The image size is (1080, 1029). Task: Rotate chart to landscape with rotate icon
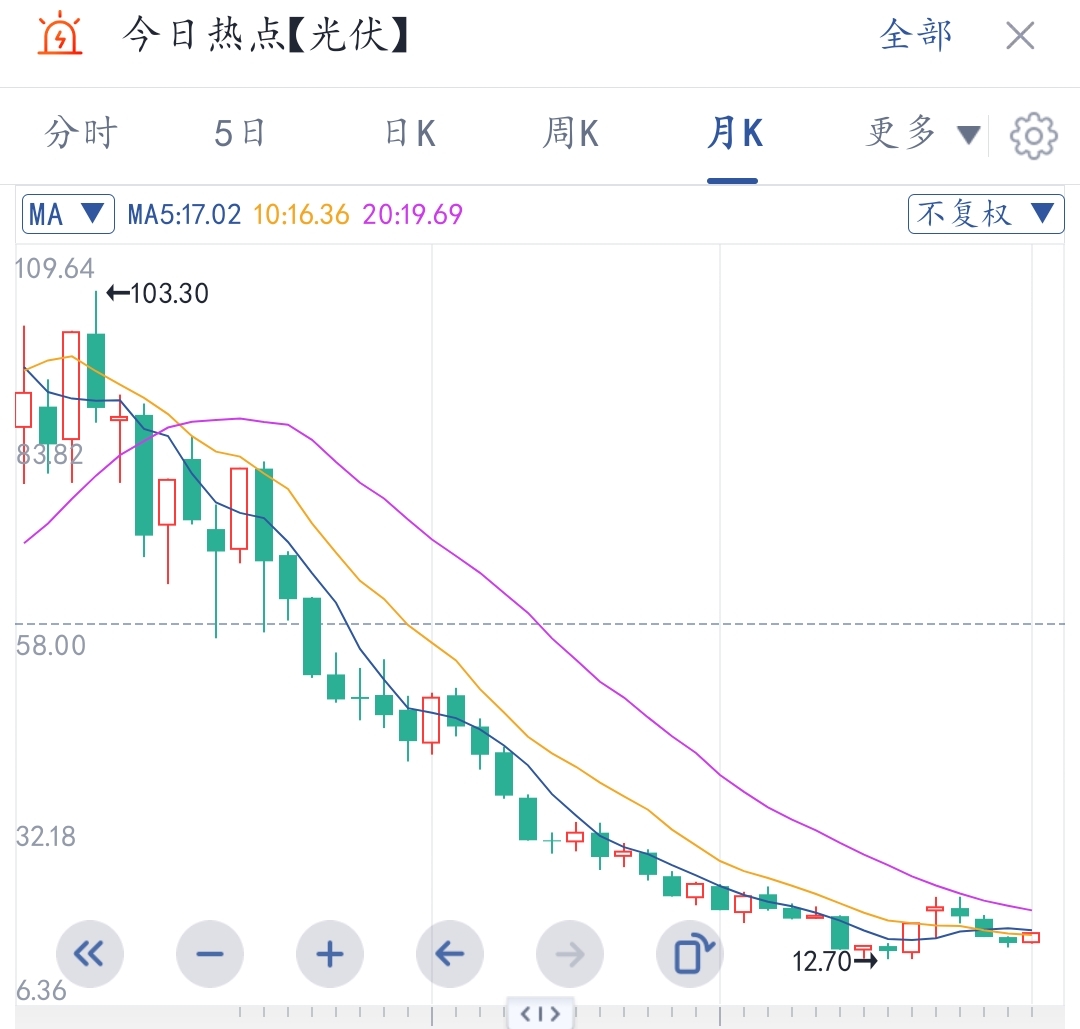(690, 954)
